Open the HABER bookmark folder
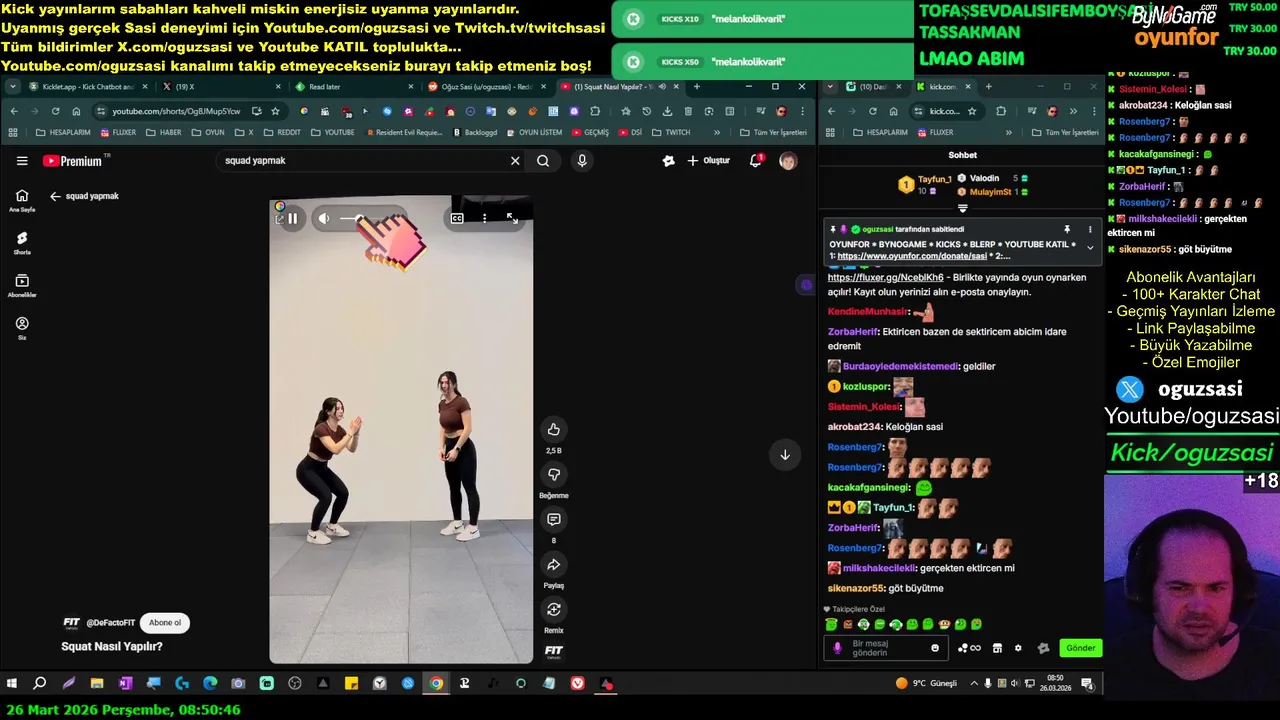This screenshot has height=720, width=1280. [x=164, y=132]
